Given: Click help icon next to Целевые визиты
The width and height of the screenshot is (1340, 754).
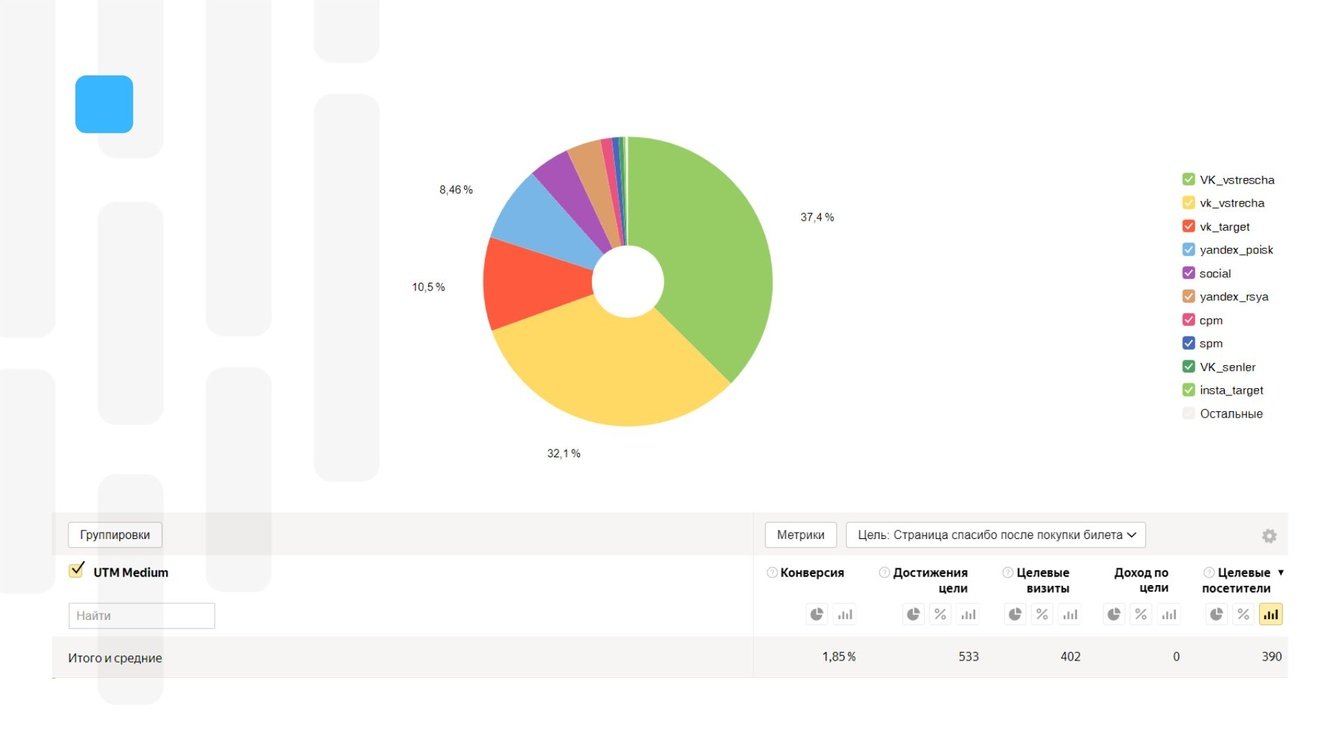Looking at the screenshot, I should (x=1008, y=573).
